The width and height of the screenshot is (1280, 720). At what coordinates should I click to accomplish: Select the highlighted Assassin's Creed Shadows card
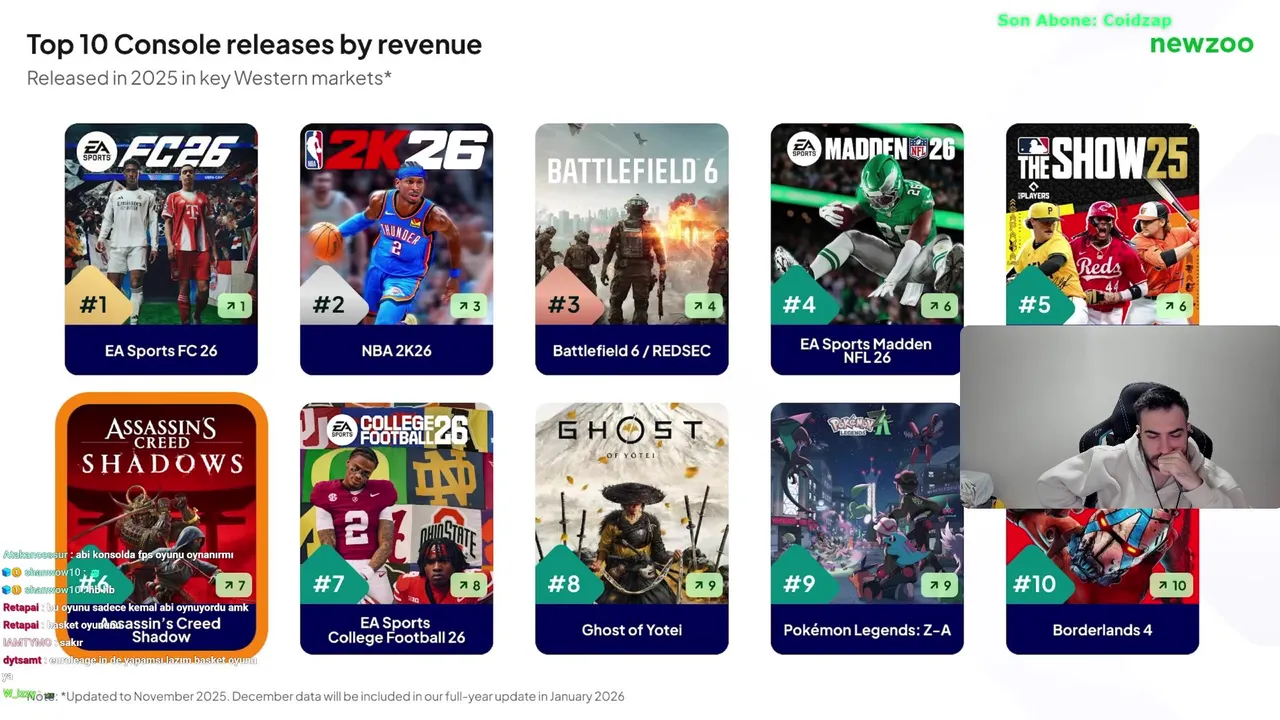(161, 525)
